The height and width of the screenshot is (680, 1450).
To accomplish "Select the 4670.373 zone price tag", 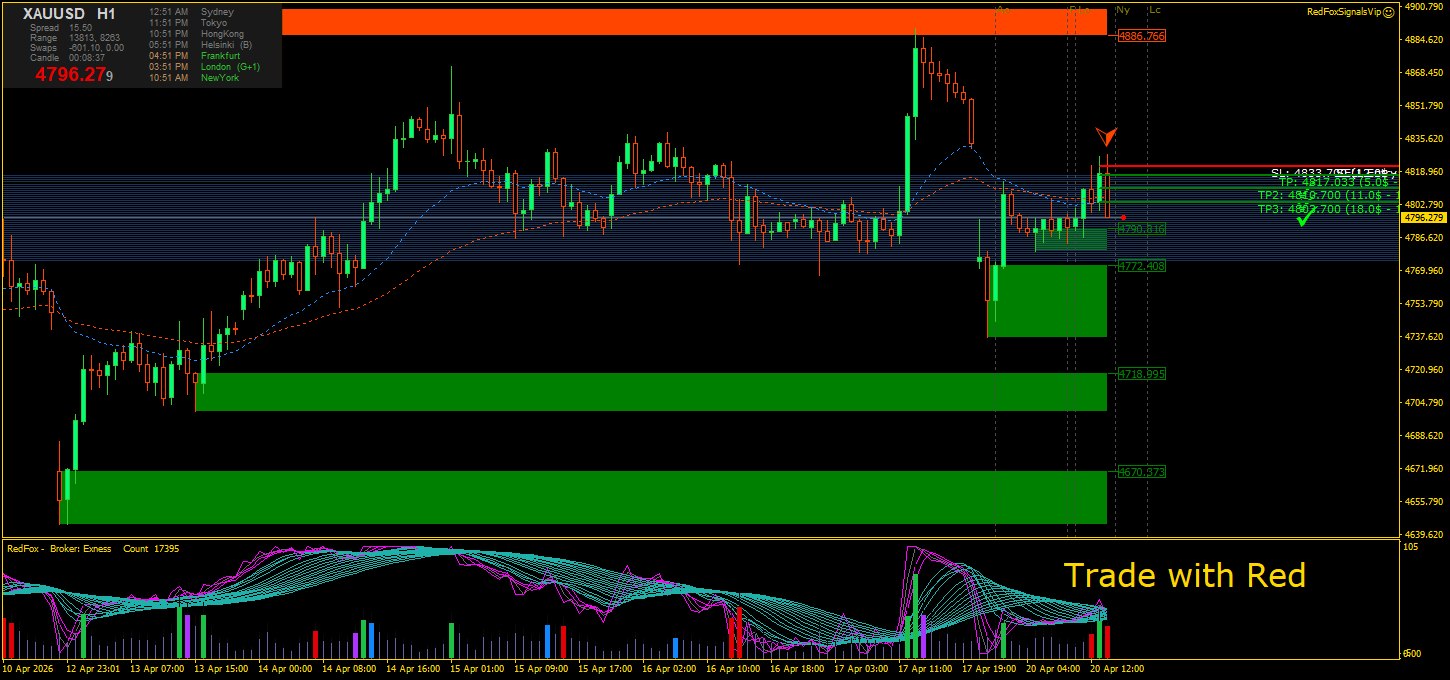I will (1141, 471).
